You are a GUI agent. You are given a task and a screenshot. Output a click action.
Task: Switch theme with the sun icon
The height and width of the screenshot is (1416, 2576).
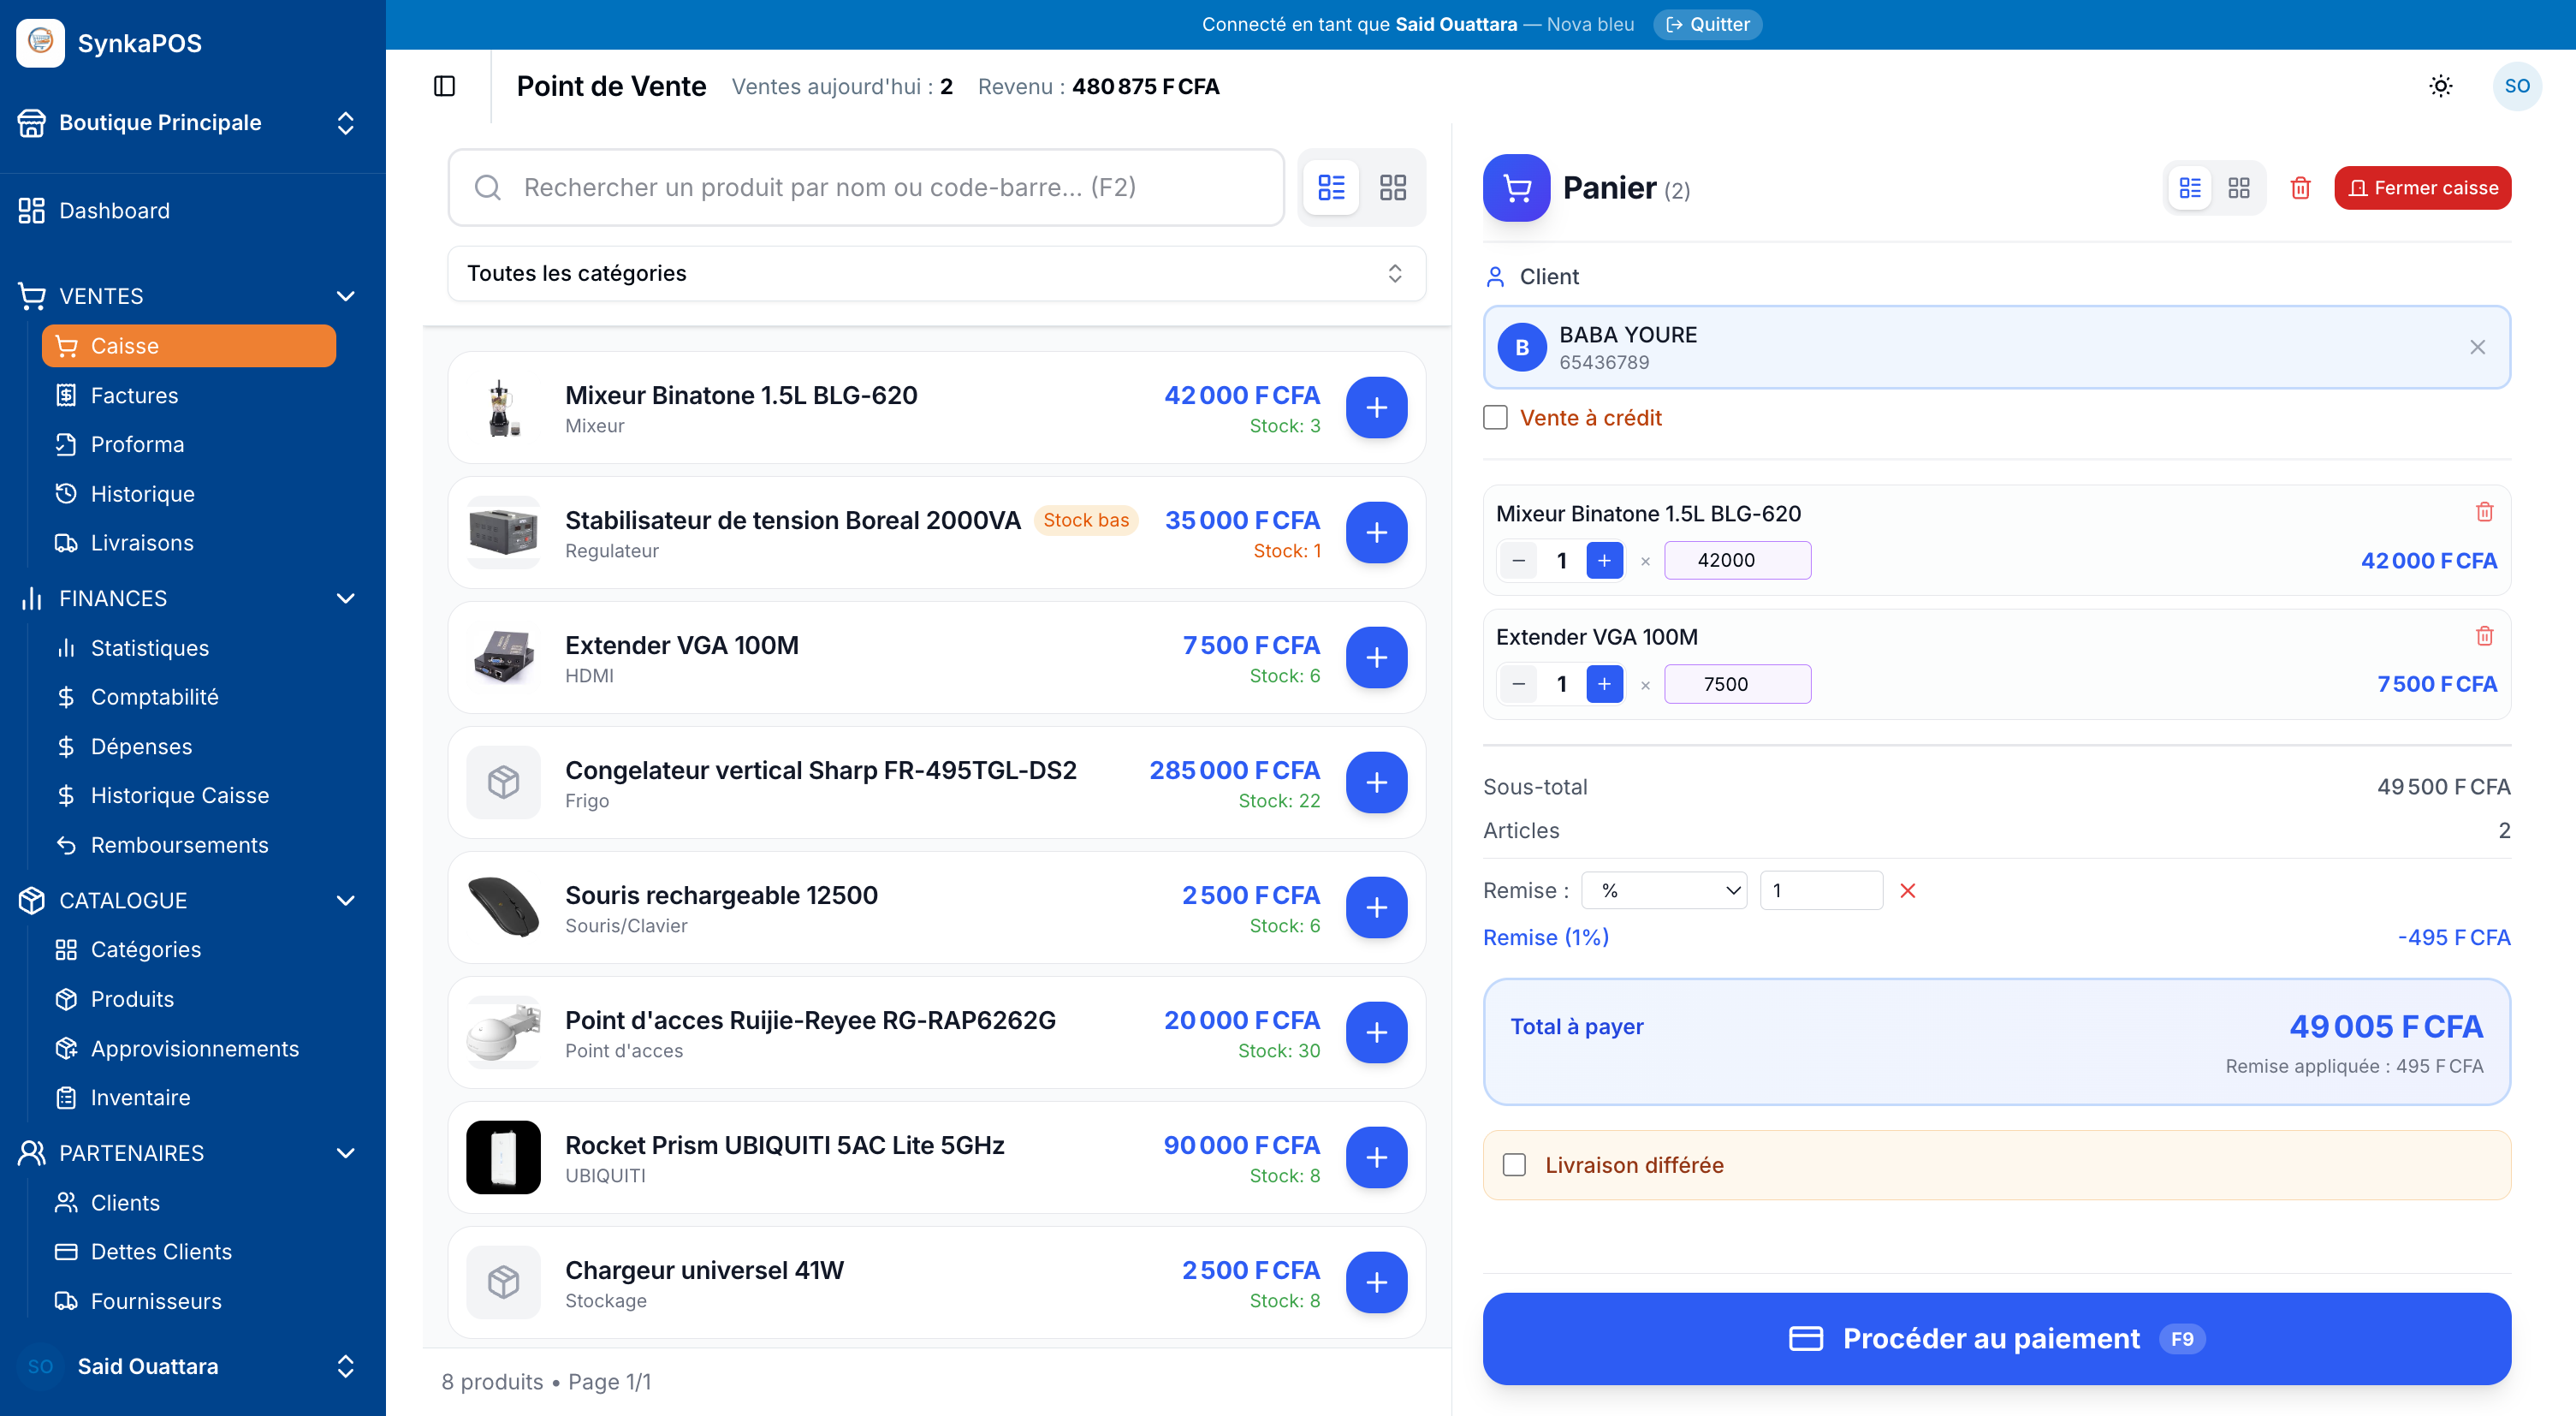(2440, 86)
